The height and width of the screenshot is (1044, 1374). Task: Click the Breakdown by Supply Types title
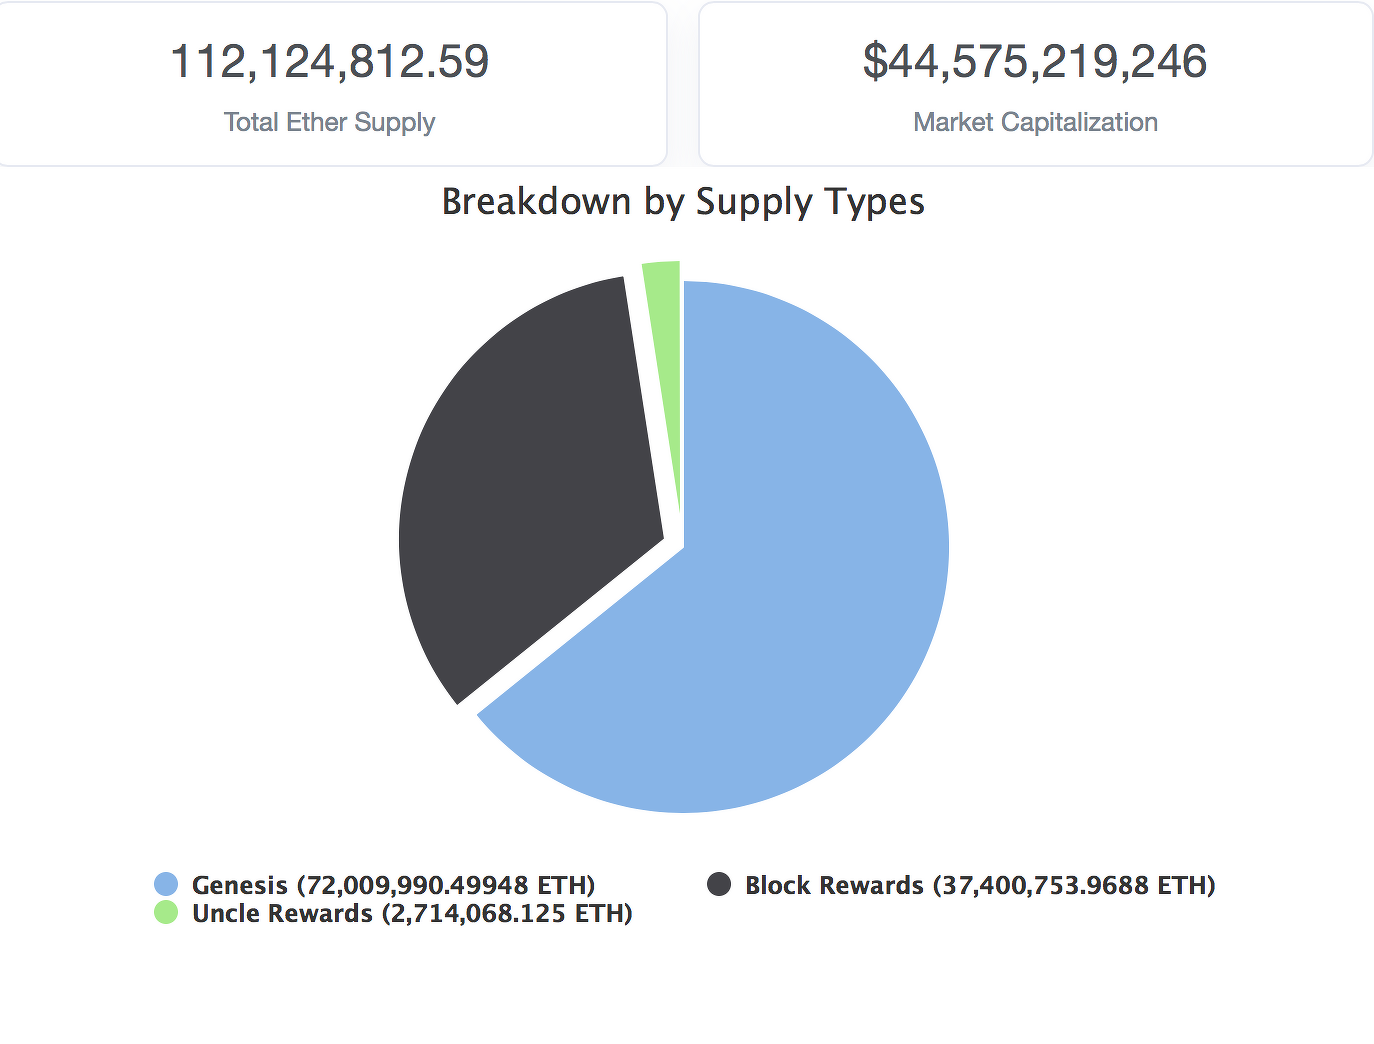[x=683, y=202]
